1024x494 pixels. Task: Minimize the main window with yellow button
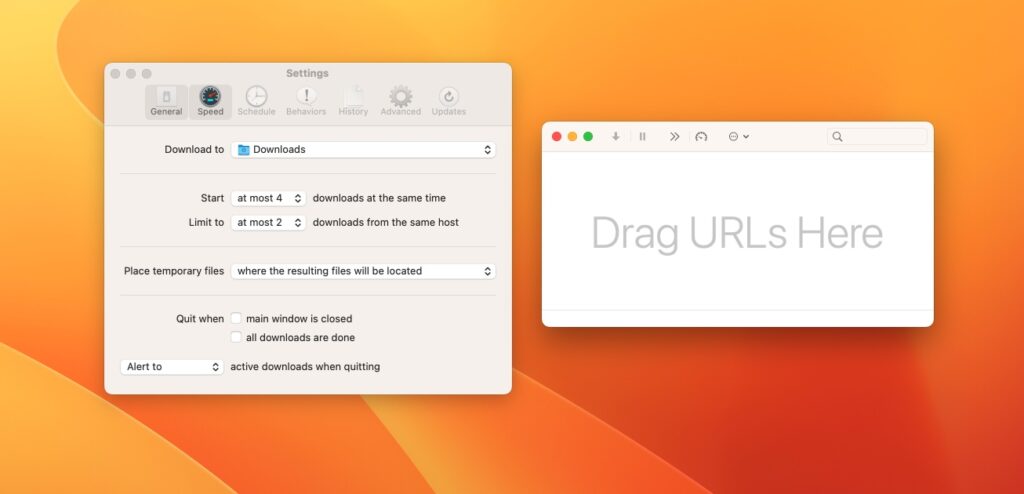tap(572, 137)
